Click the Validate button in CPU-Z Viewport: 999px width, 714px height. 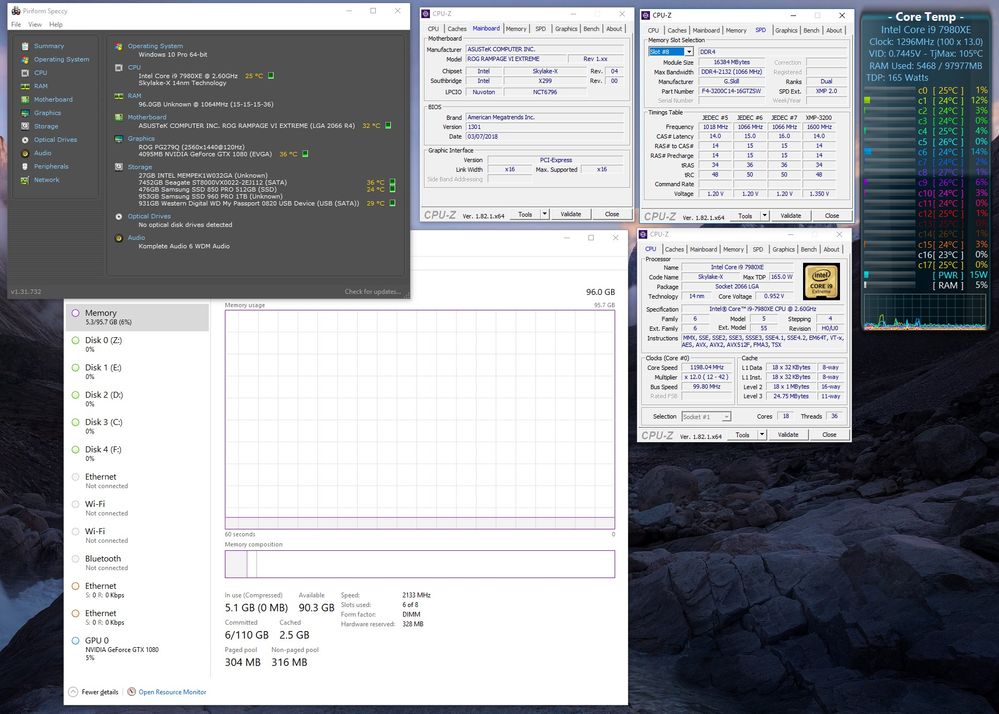(788, 434)
